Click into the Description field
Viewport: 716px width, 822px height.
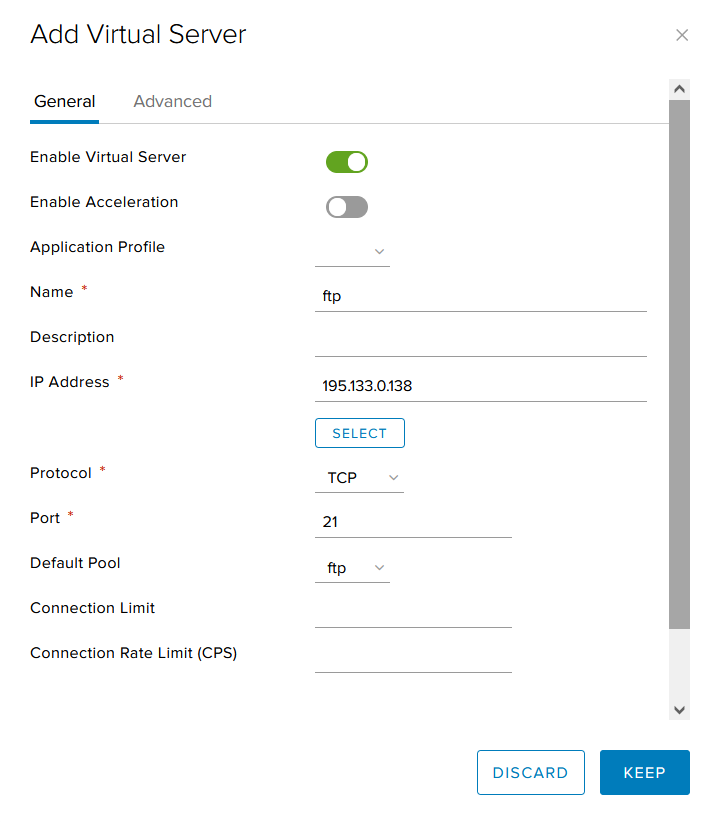pyautogui.click(x=481, y=342)
